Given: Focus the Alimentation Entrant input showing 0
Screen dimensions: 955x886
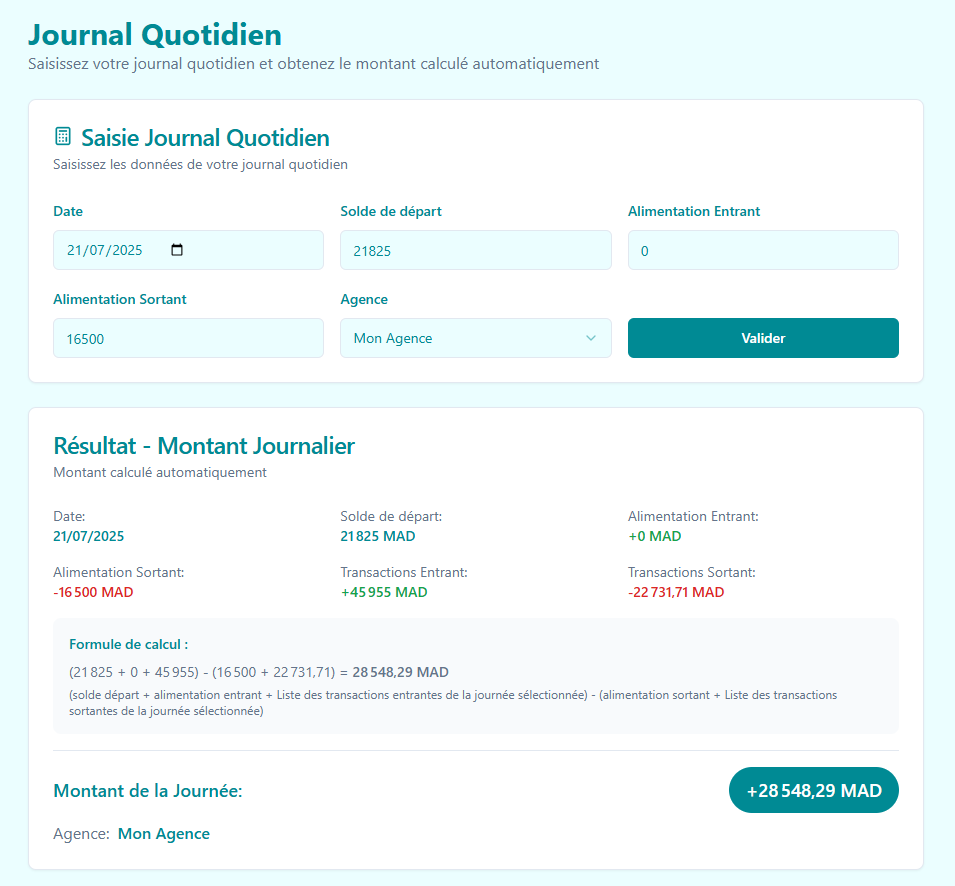Looking at the screenshot, I should click(763, 250).
